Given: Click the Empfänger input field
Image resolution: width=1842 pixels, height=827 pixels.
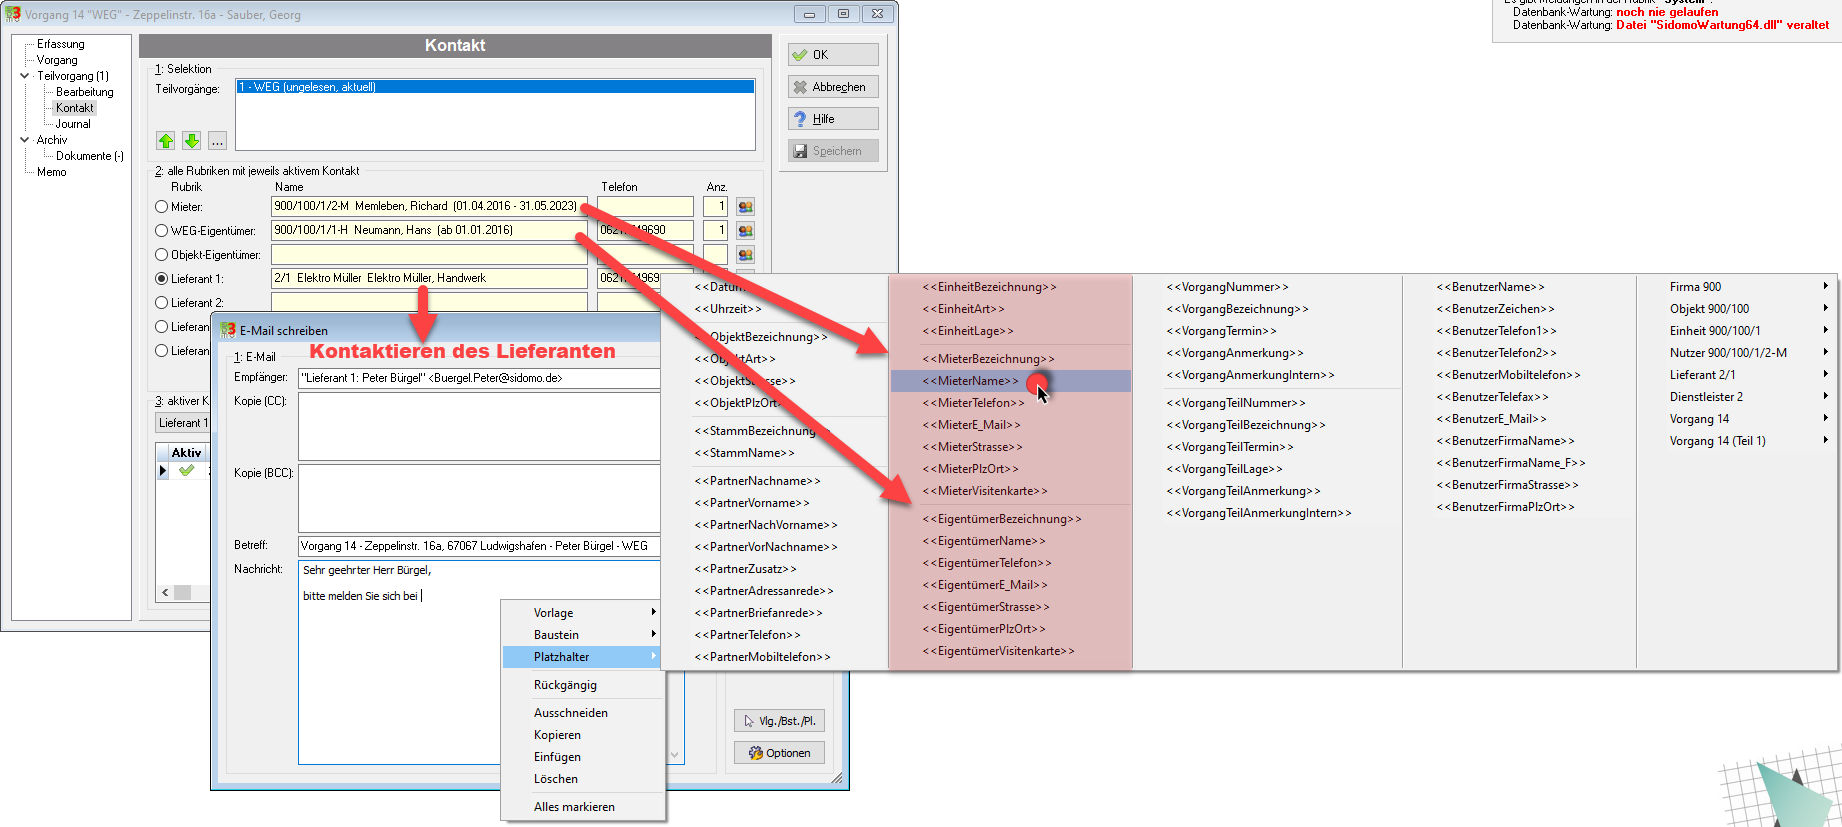Looking at the screenshot, I should (479, 378).
